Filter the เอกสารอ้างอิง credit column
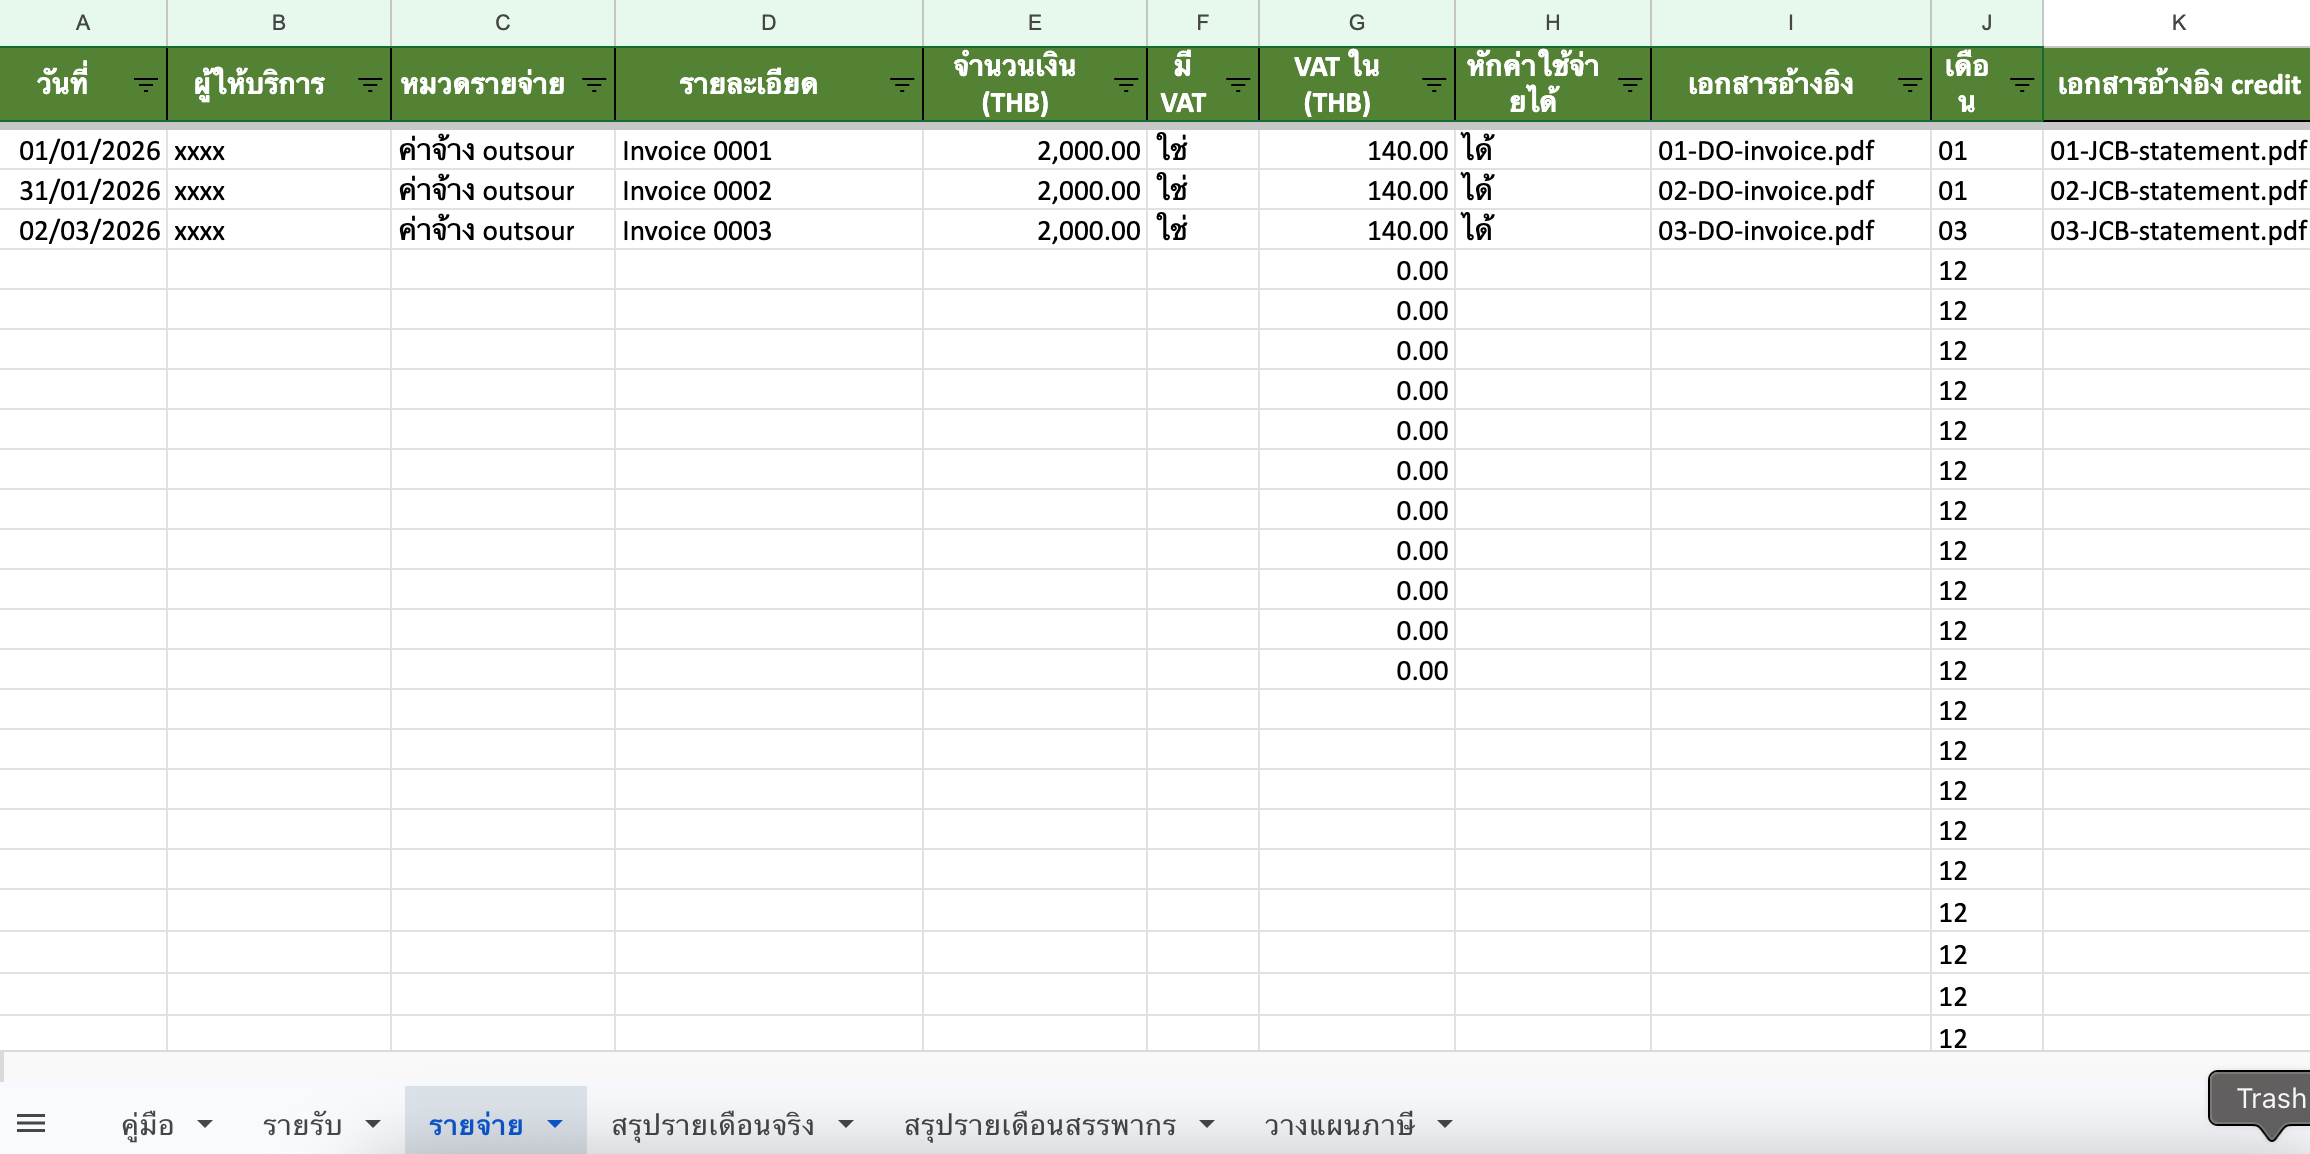The image size is (2310, 1154). (x=2300, y=85)
